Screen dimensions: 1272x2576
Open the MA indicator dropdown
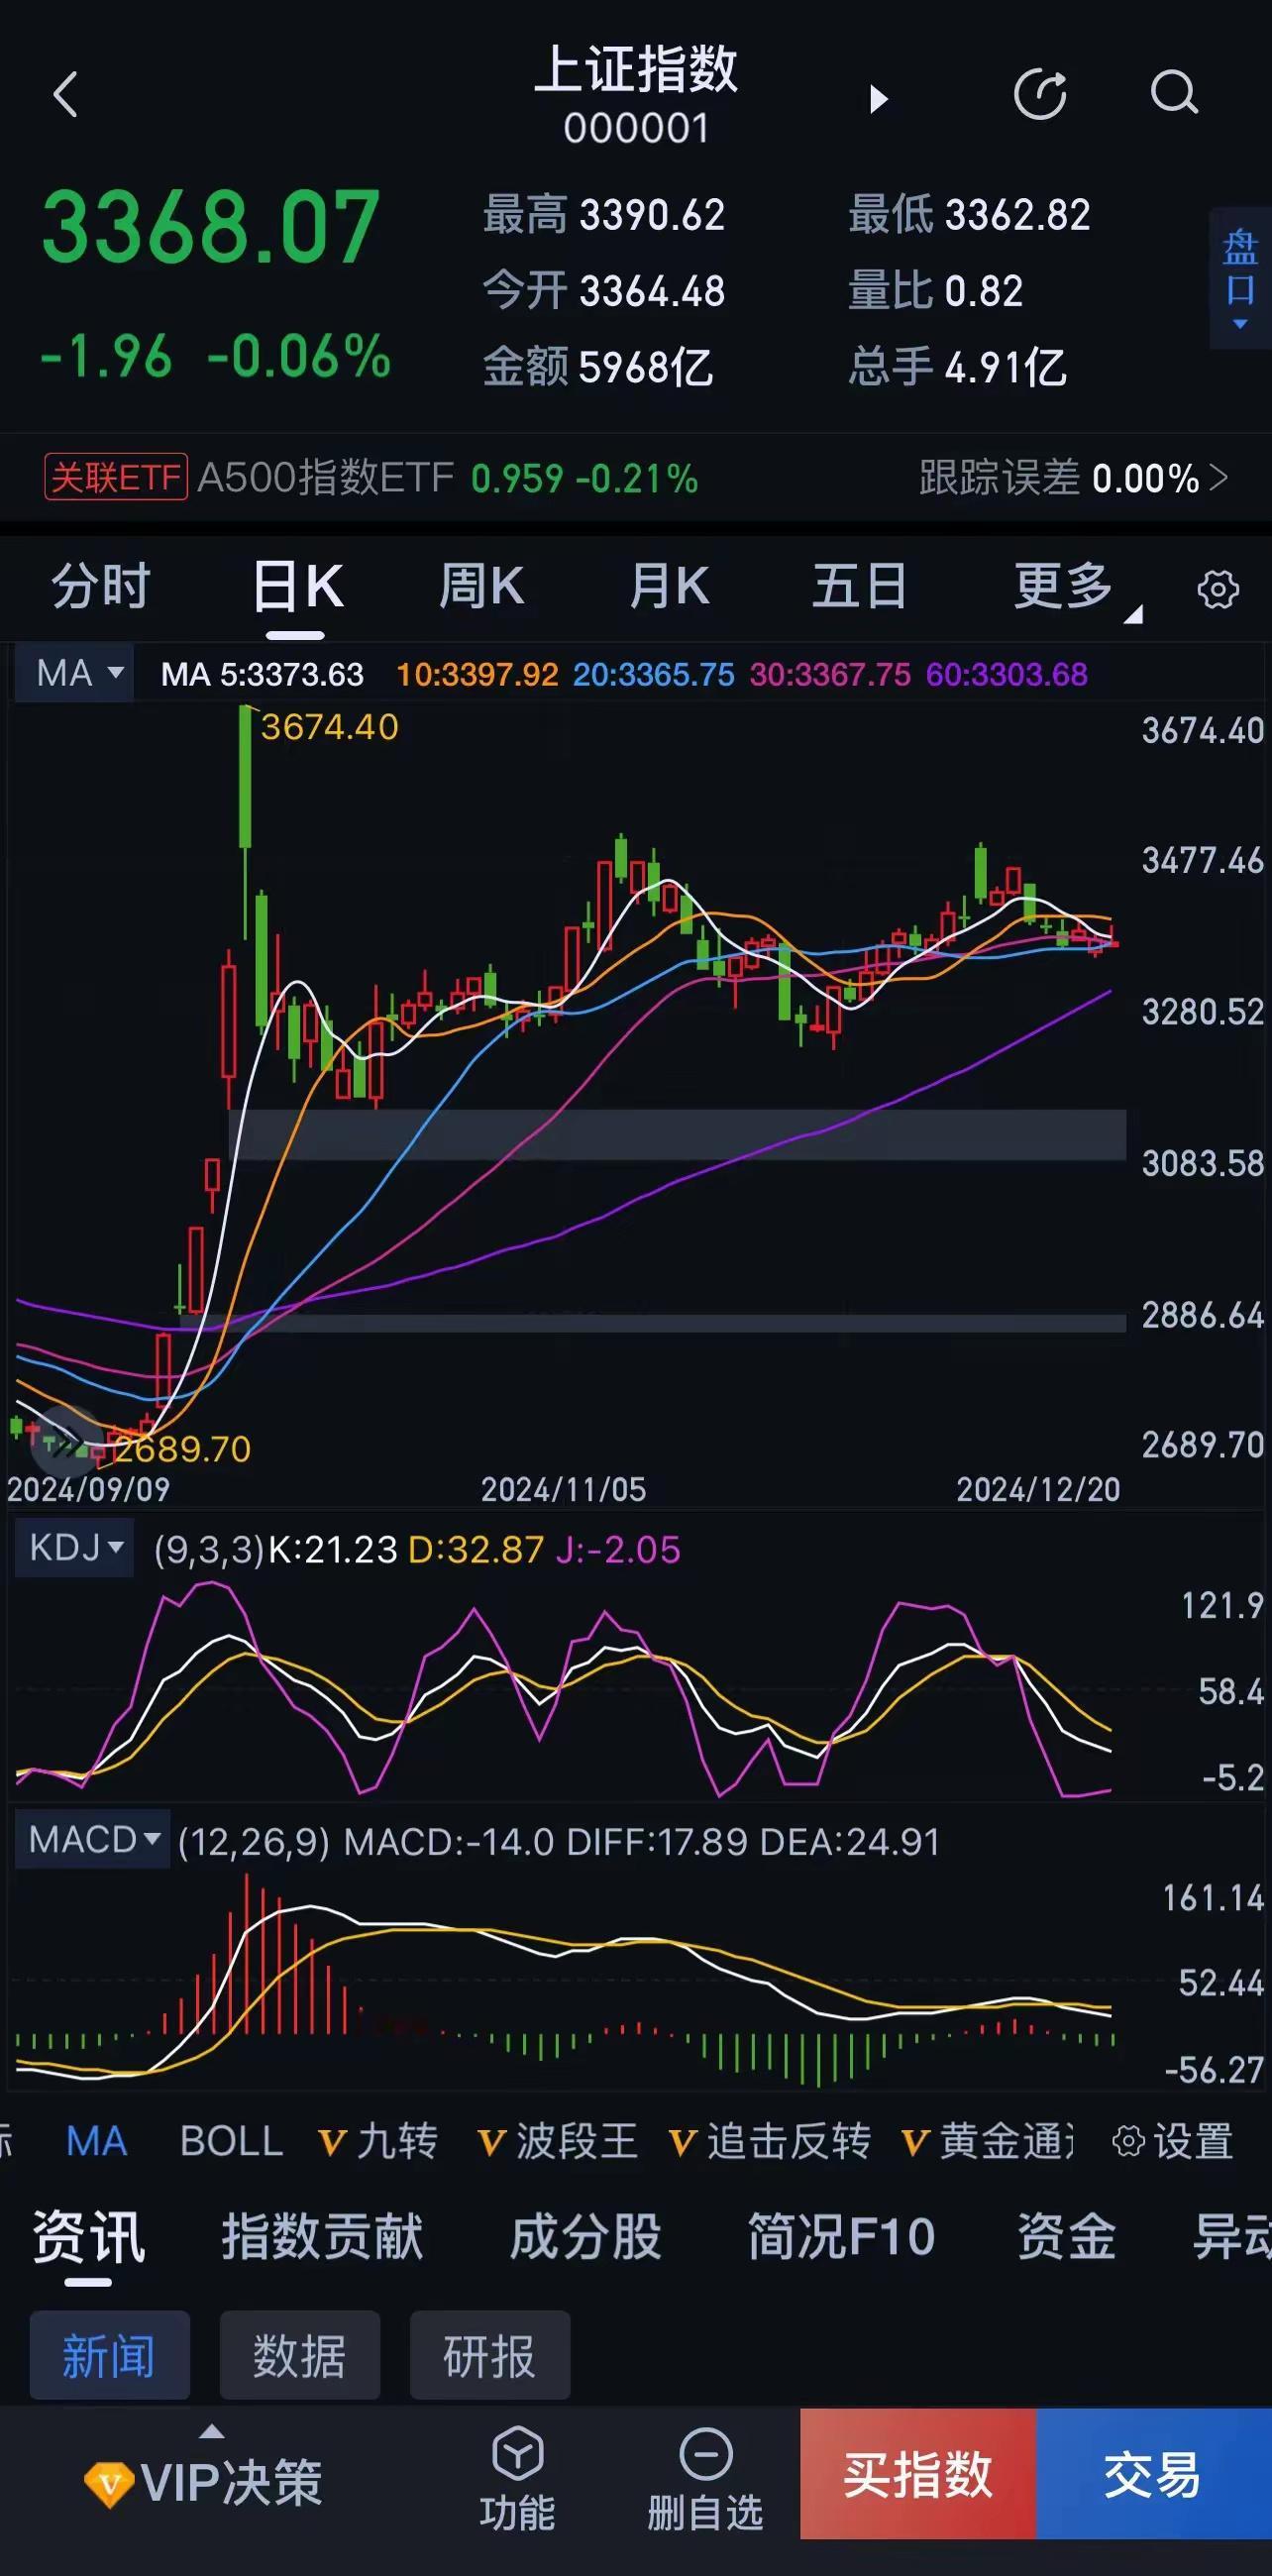point(76,673)
